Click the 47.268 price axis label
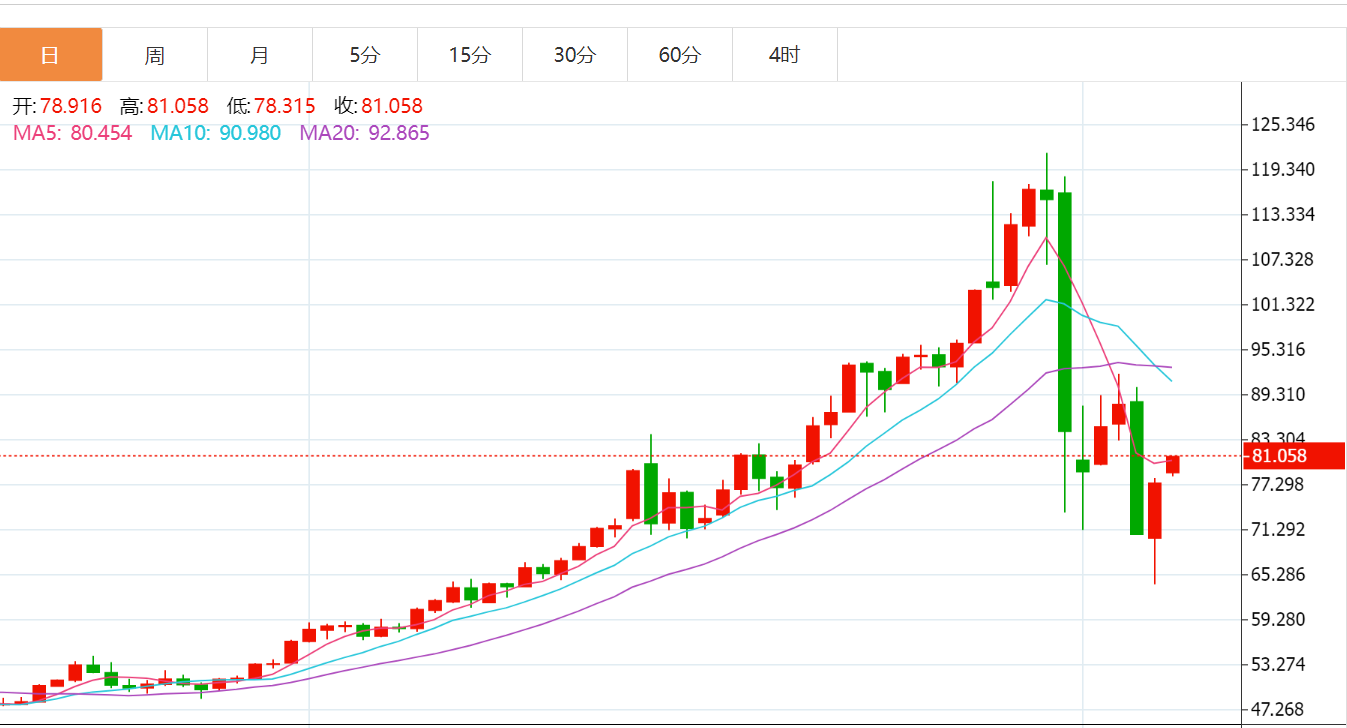 1283,710
